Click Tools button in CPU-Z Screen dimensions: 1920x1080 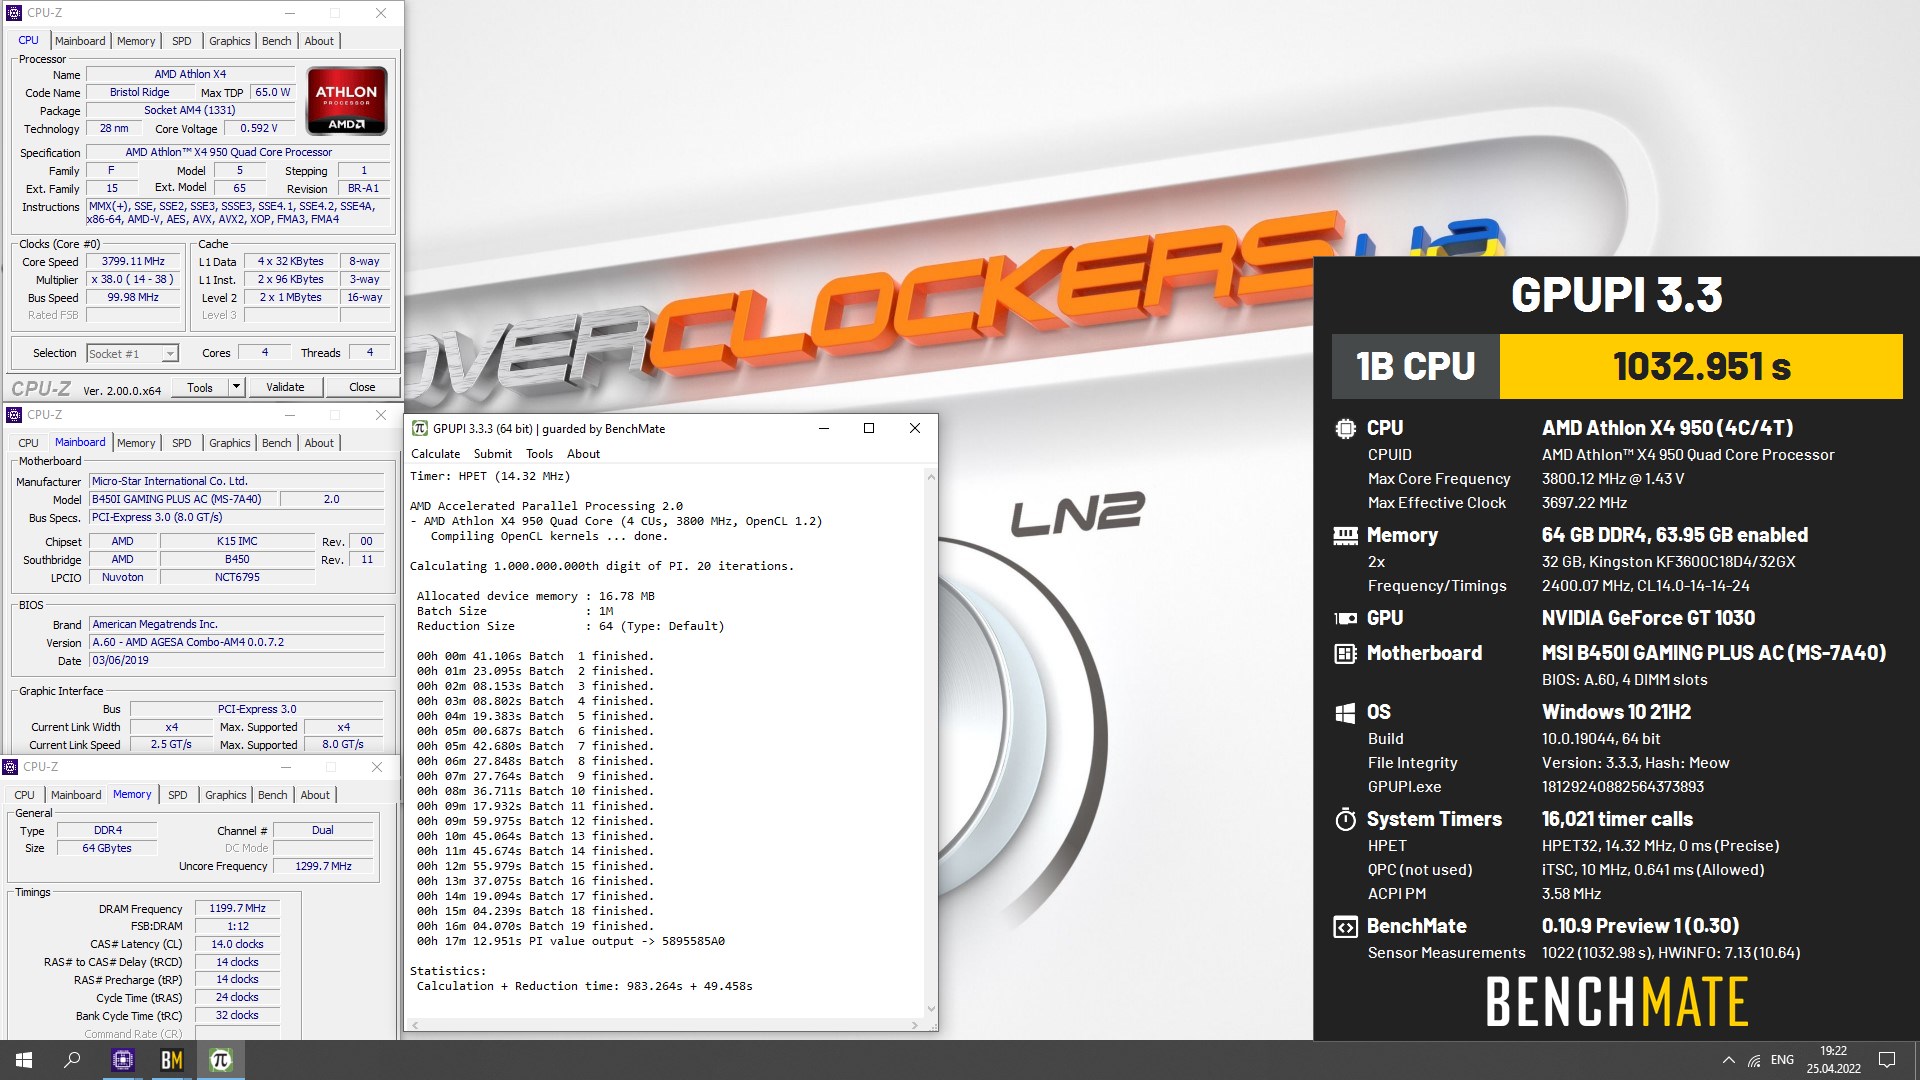(x=200, y=387)
